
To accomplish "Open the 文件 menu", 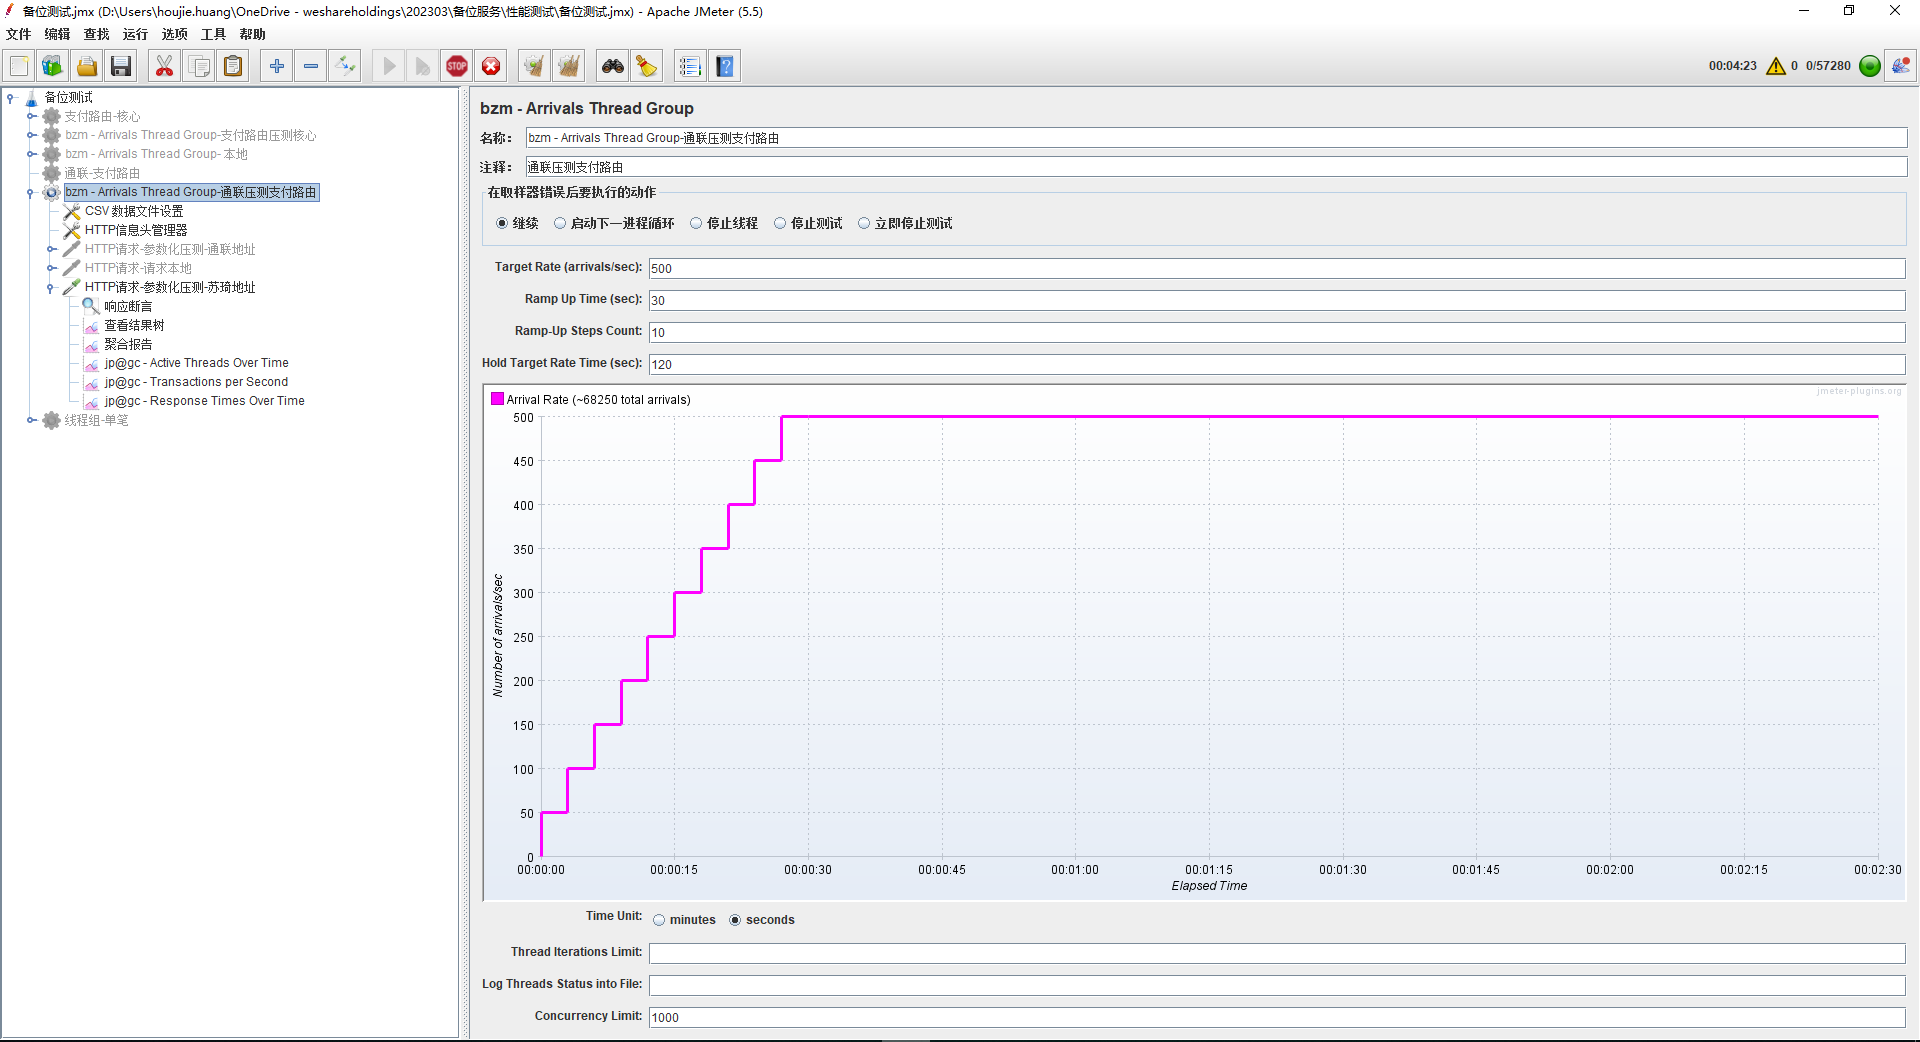I will 19,34.
